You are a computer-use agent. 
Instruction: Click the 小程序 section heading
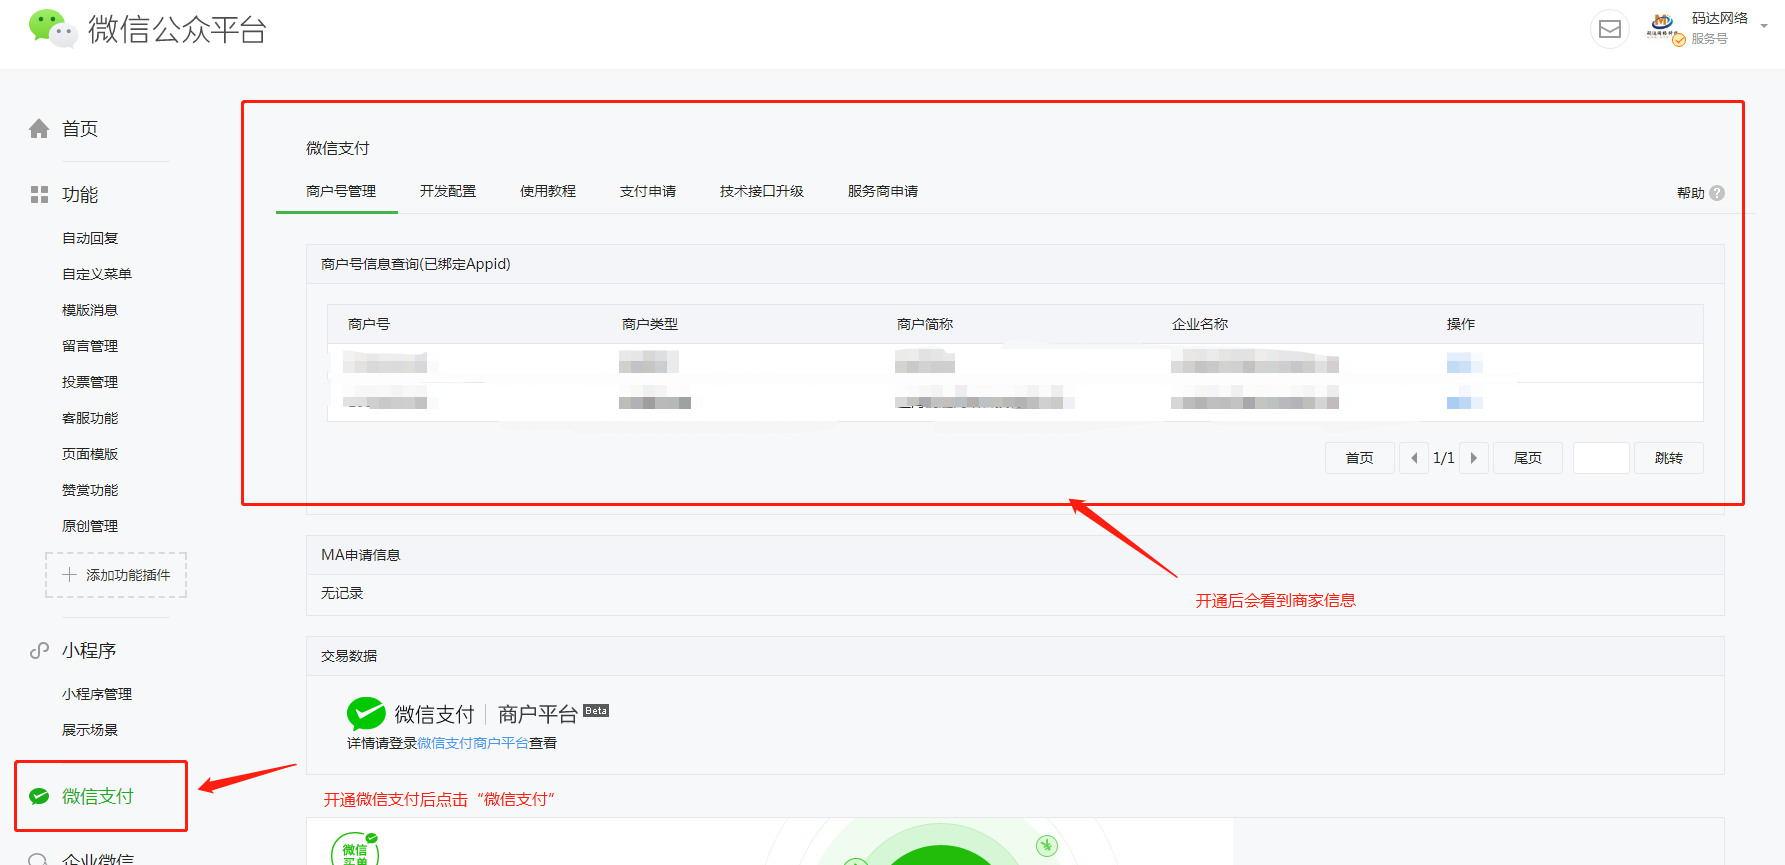(89, 650)
